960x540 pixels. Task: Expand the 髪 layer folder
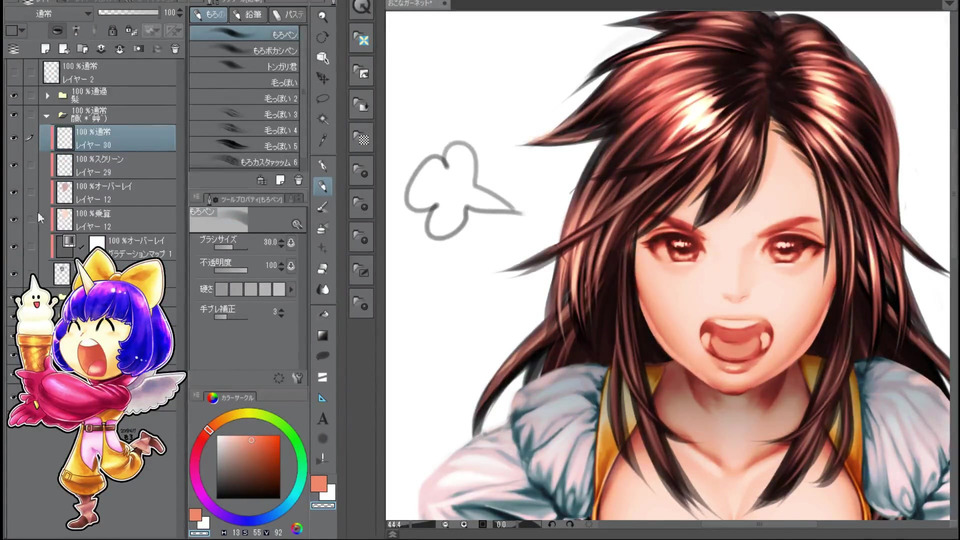pyautogui.click(x=47, y=95)
